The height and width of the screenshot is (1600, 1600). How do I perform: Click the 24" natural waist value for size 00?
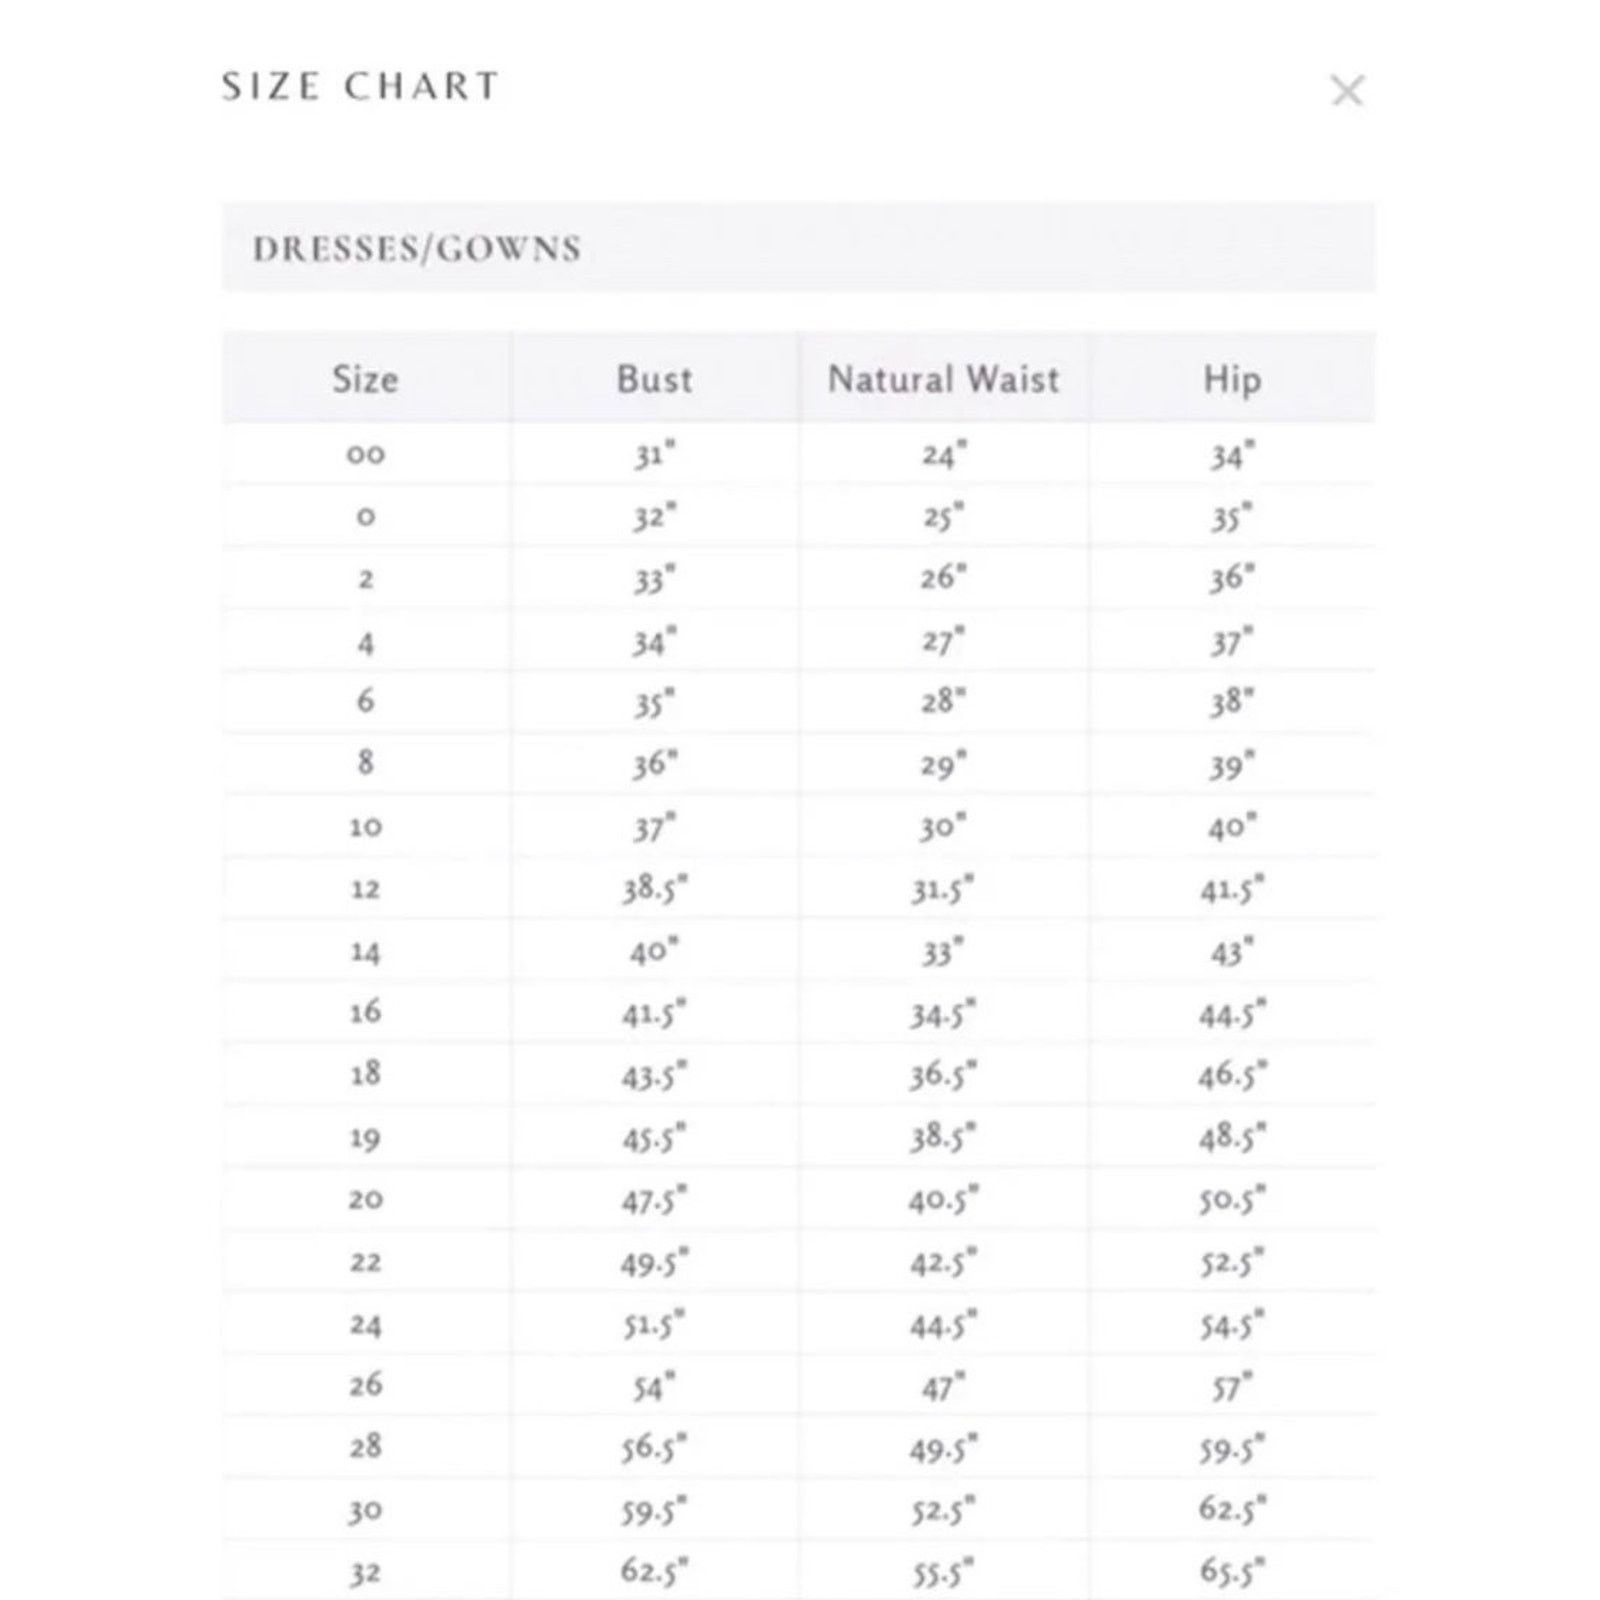click(x=943, y=455)
